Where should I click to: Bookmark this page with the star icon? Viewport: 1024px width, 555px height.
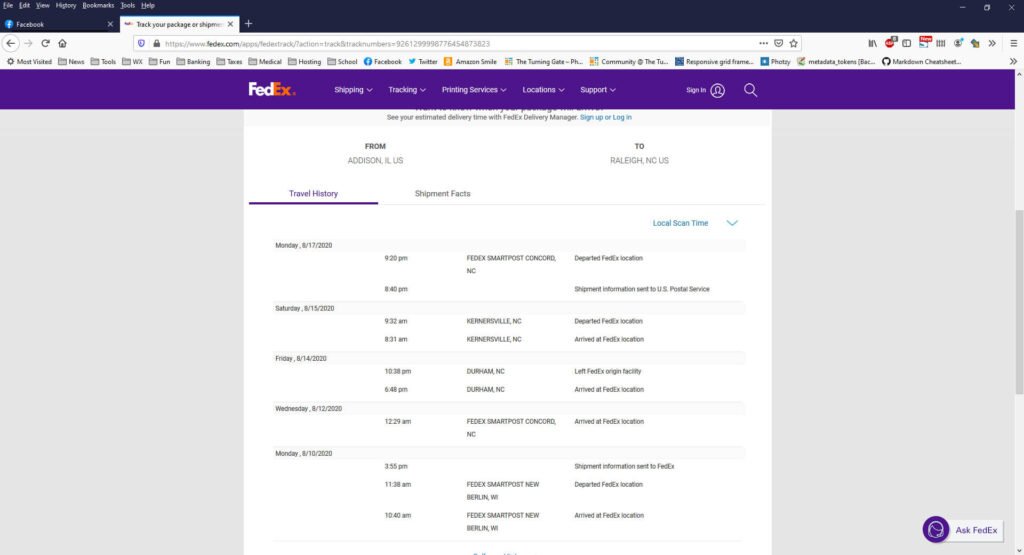[x=793, y=43]
